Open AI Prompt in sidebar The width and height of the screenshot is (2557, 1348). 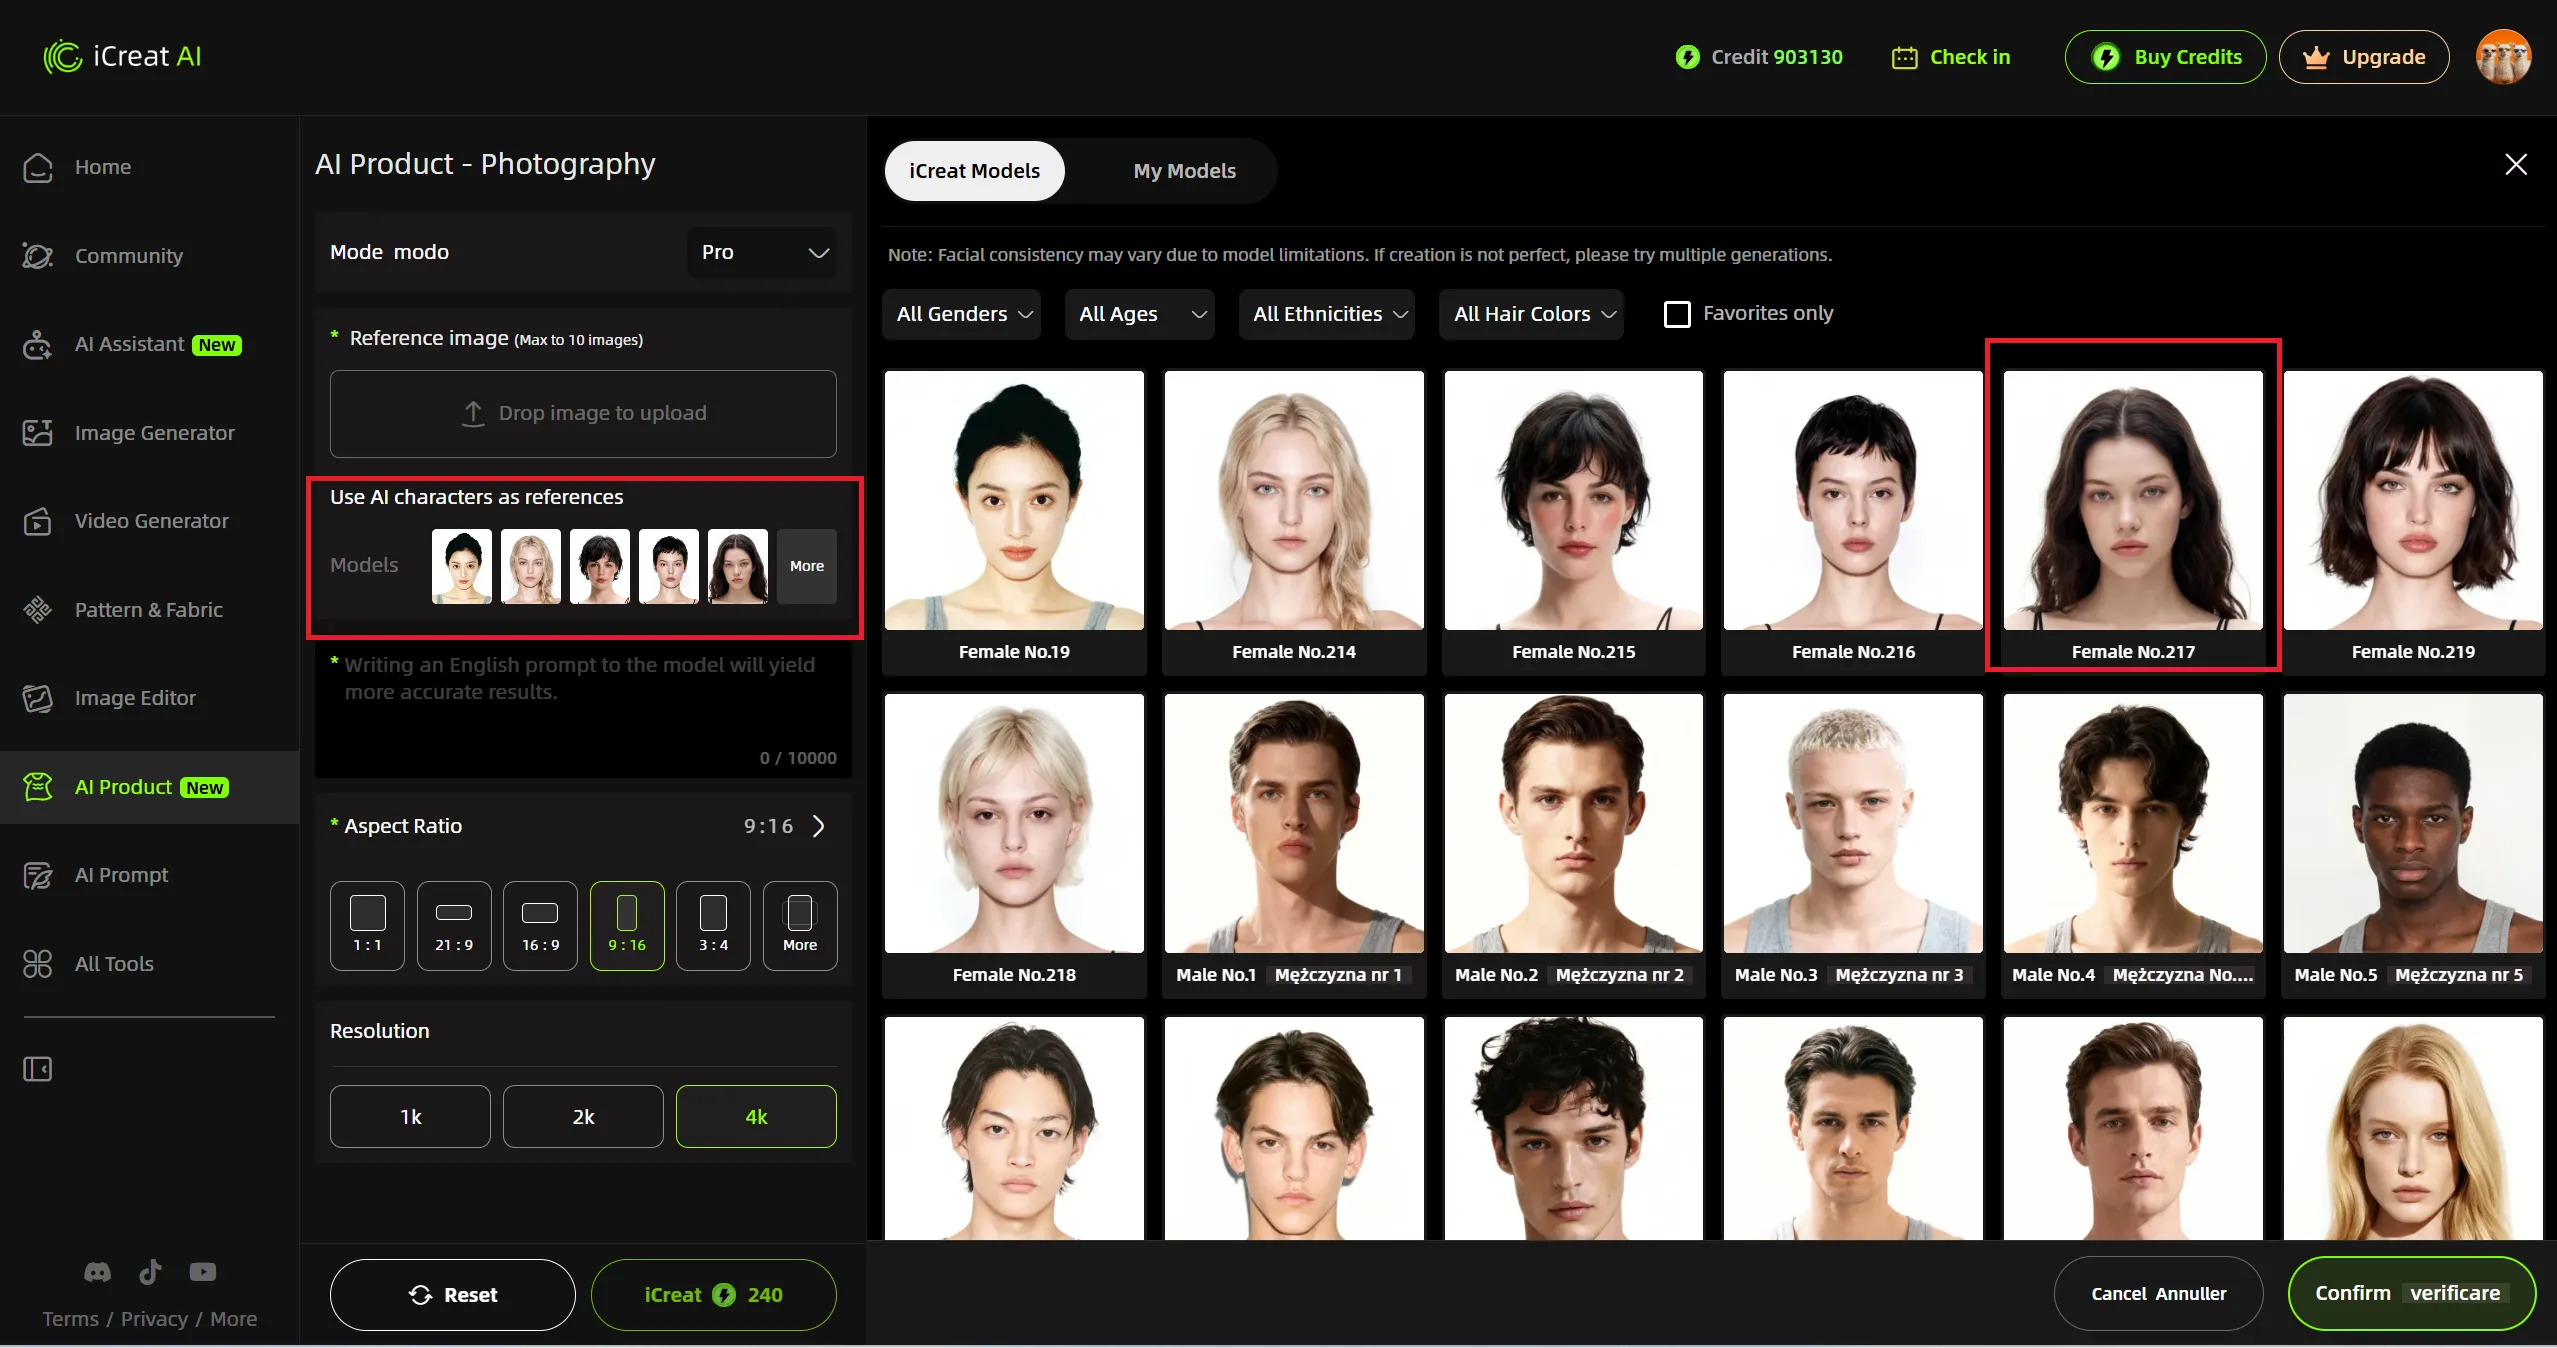96,875
